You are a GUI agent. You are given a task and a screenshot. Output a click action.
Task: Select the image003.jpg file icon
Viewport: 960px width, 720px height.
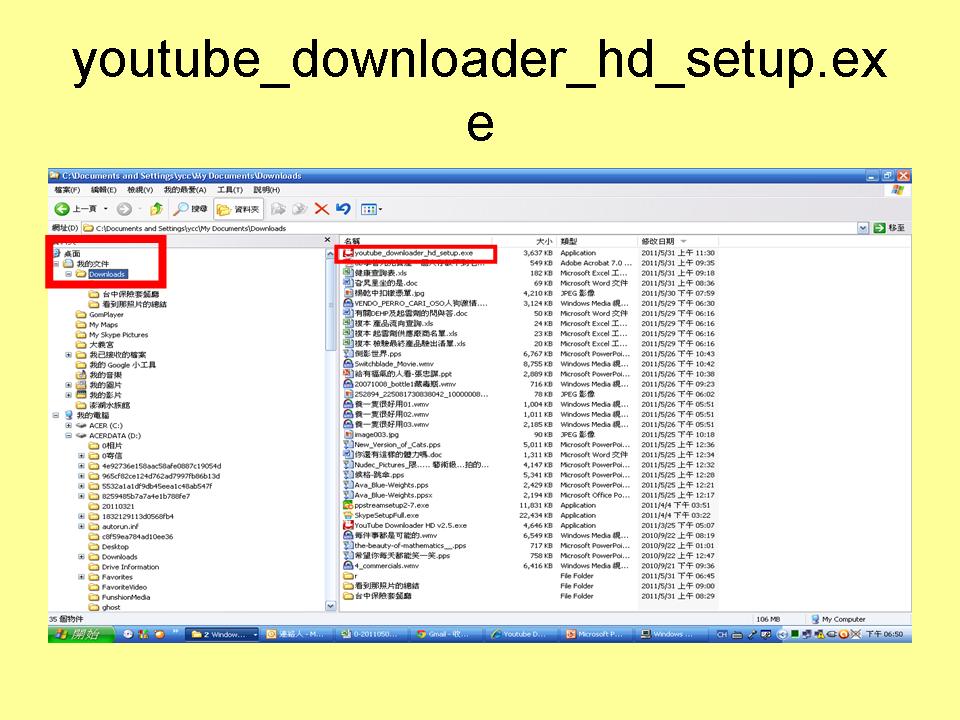[348, 435]
